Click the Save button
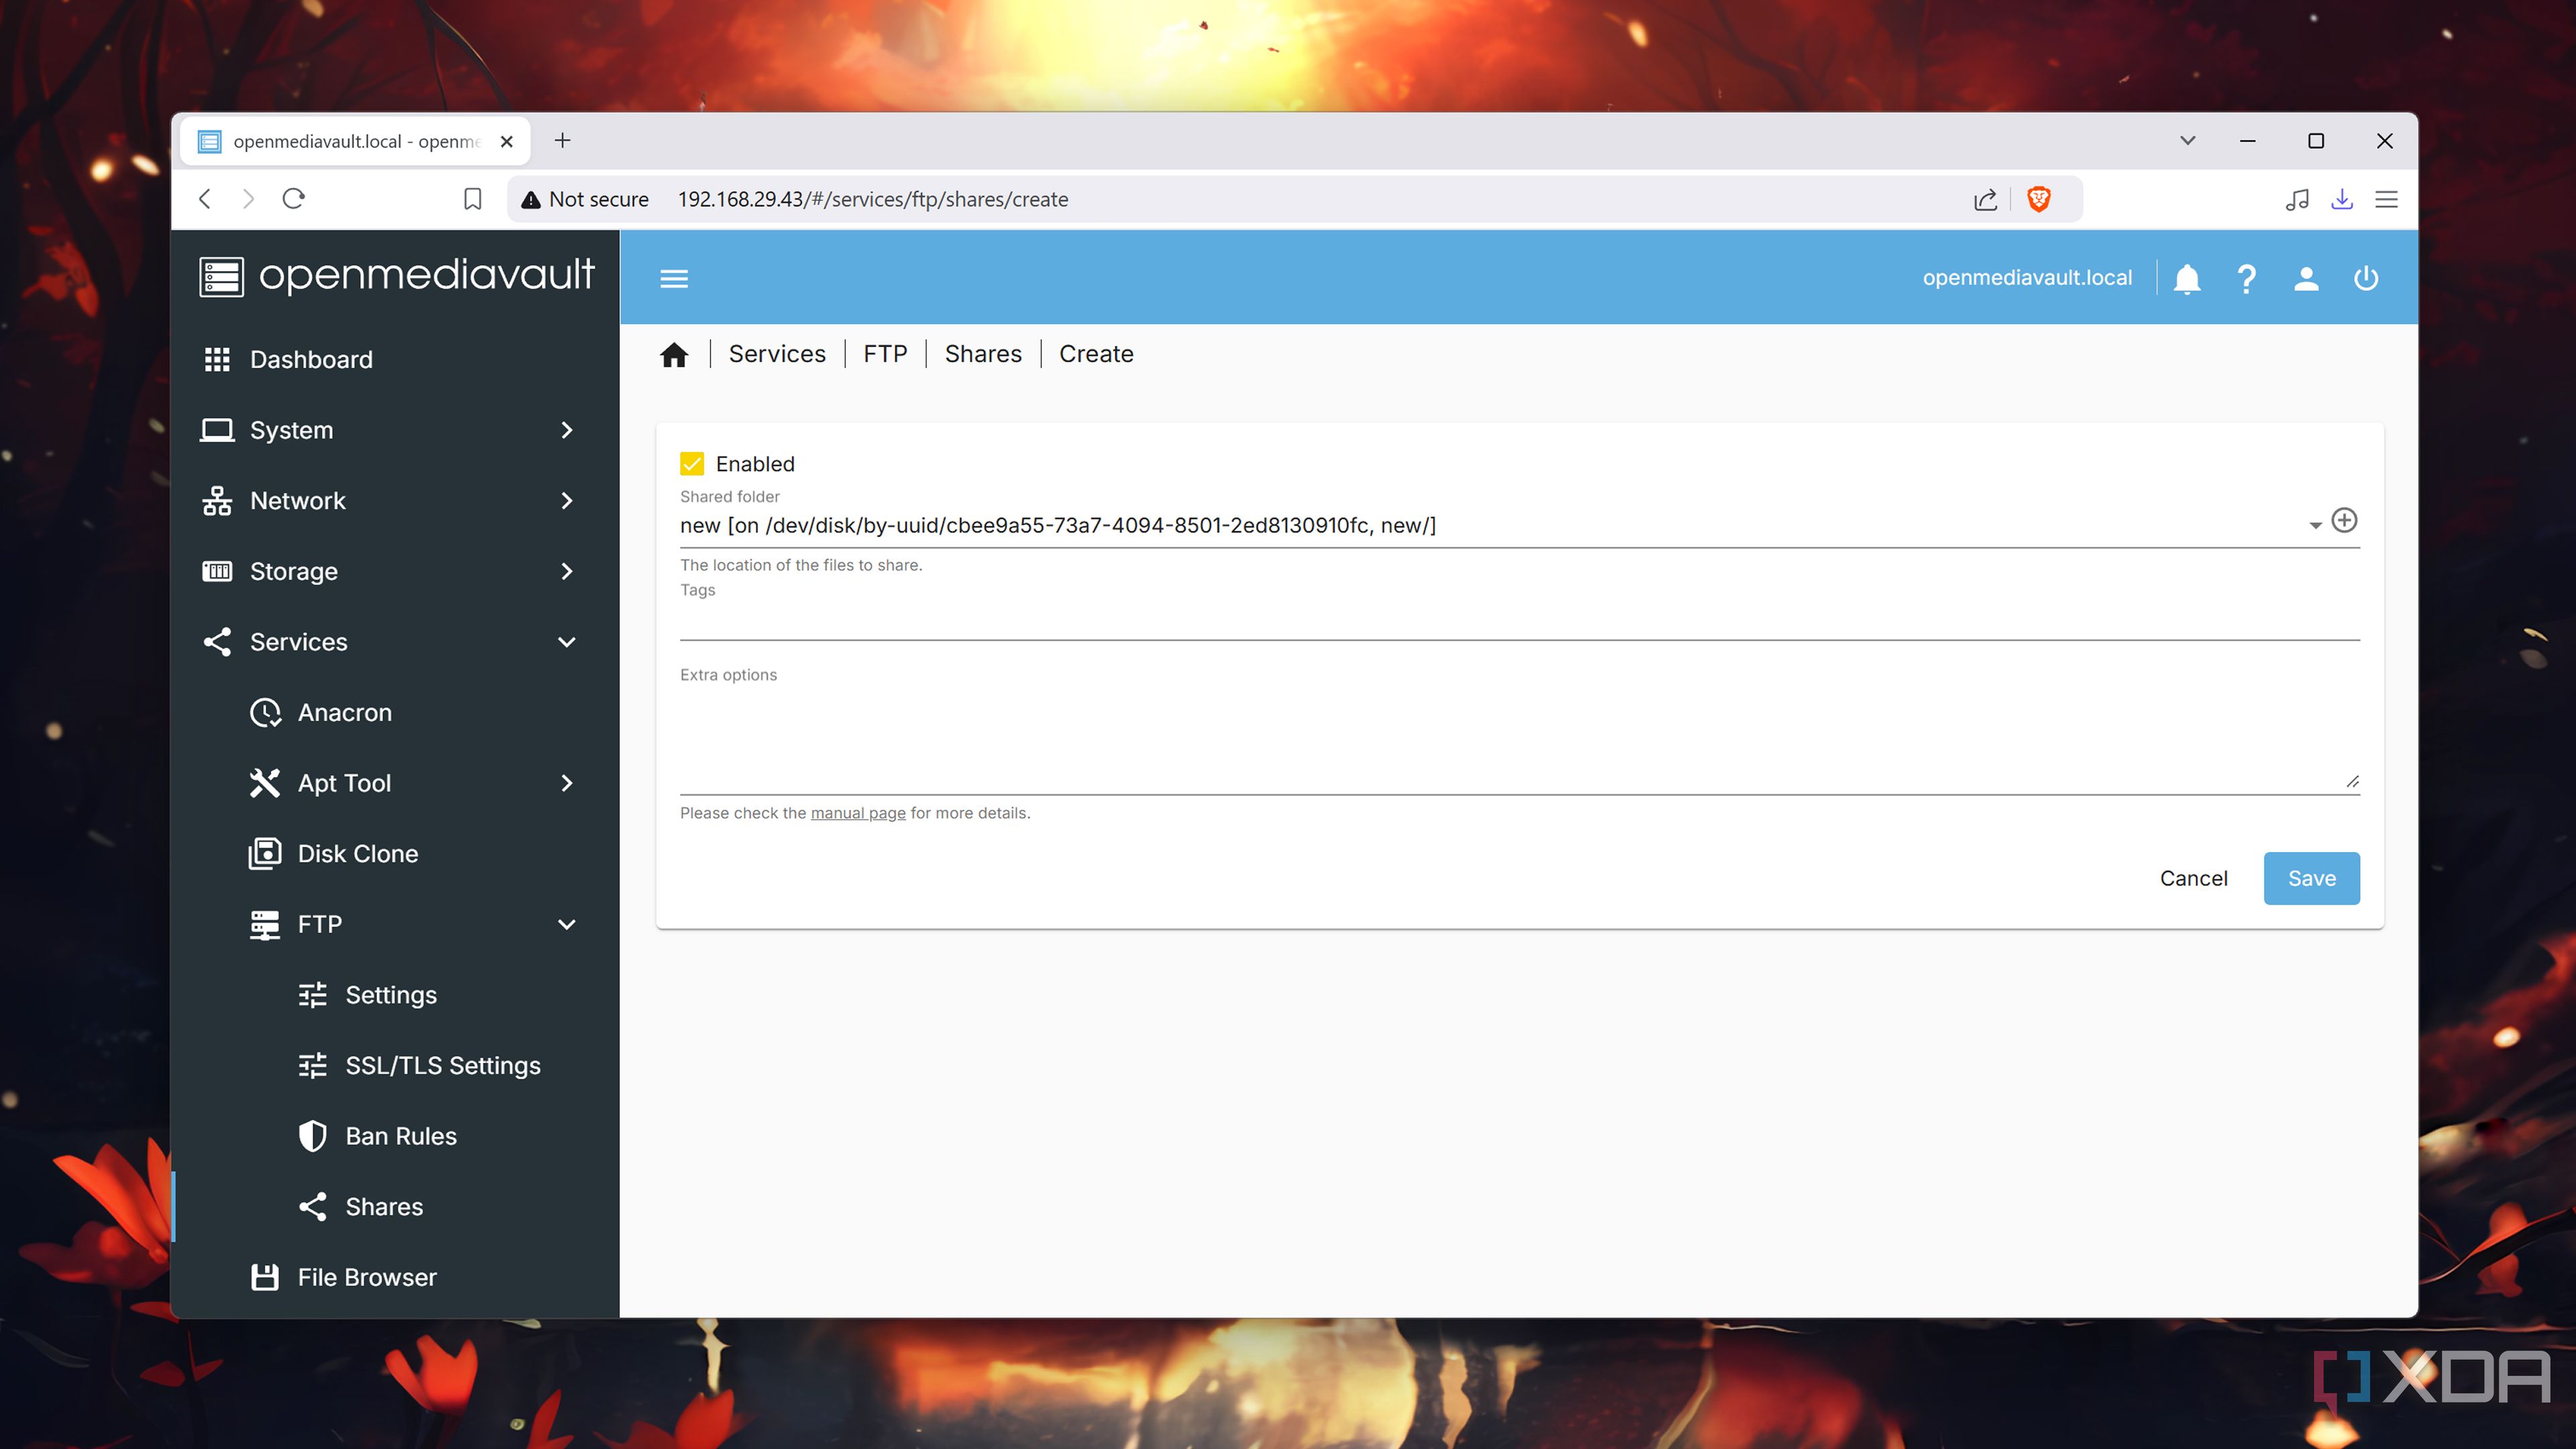This screenshot has height=1449, width=2576. pos(2311,878)
